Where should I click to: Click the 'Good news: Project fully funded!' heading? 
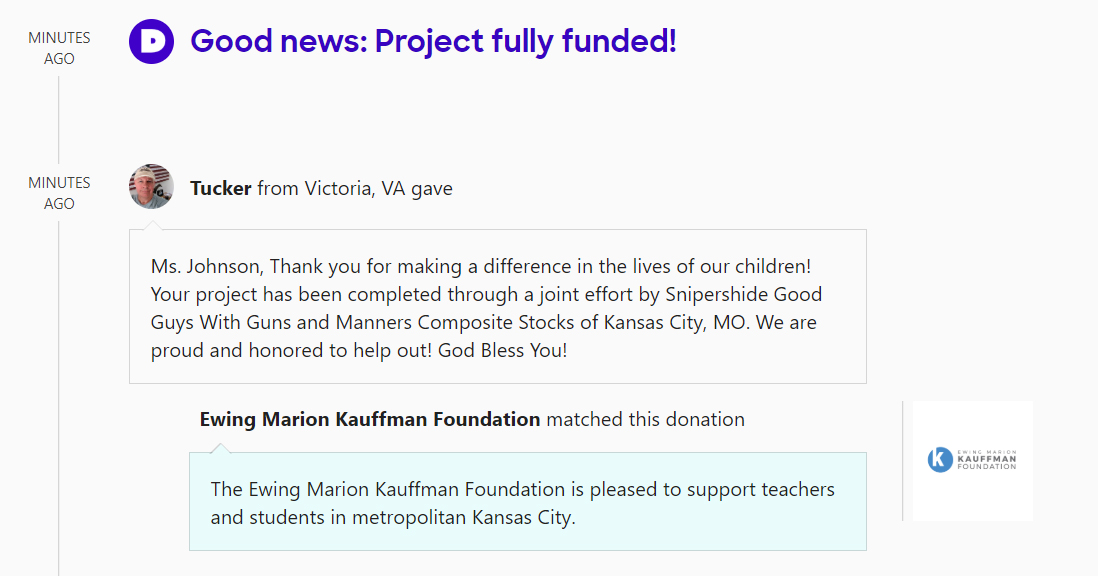pos(433,42)
